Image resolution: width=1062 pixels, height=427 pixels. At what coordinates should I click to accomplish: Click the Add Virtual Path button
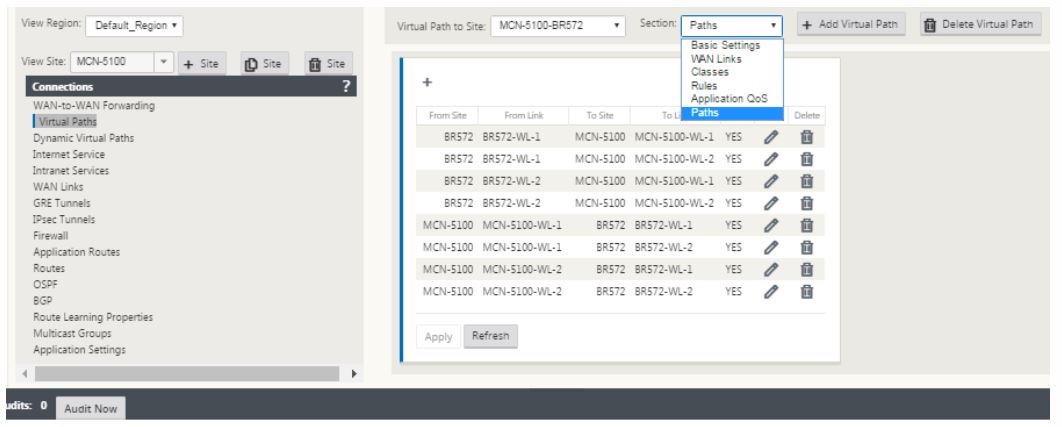tap(851, 24)
